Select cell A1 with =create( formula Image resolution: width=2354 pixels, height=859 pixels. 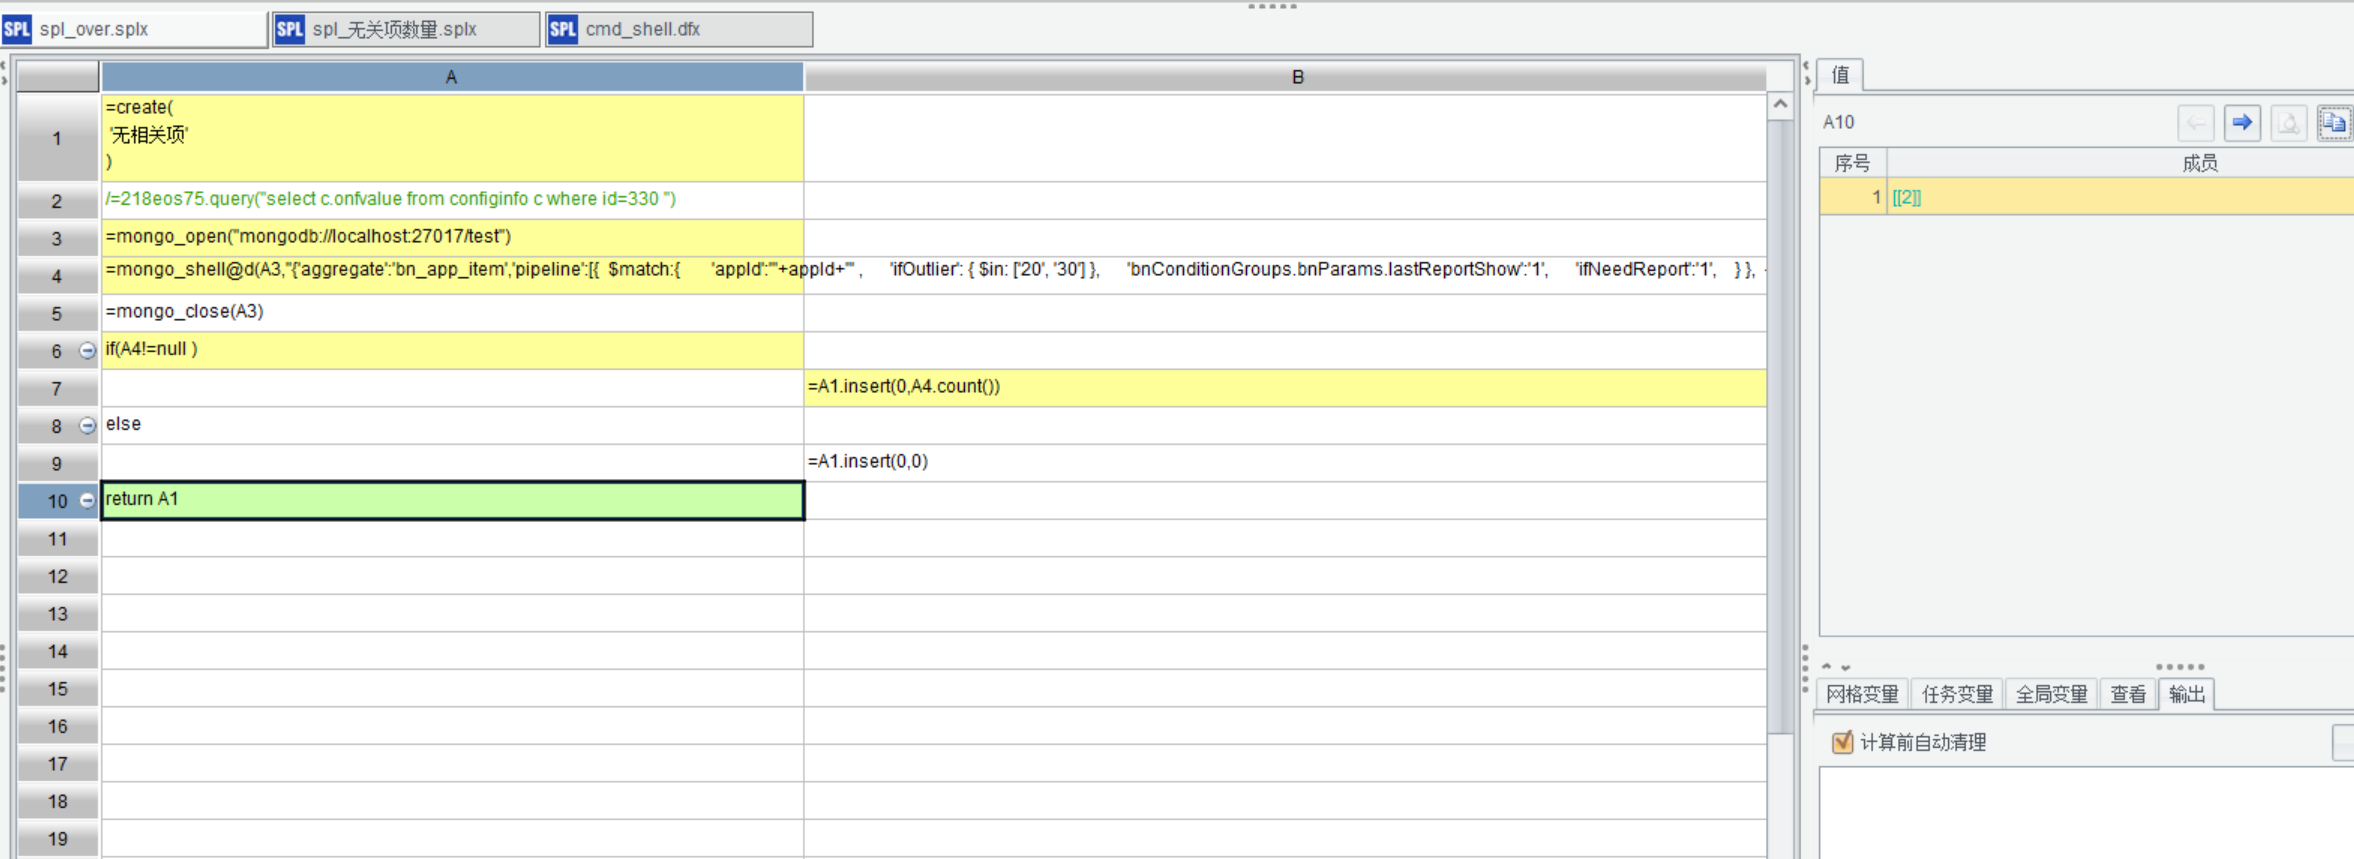pos(452,137)
